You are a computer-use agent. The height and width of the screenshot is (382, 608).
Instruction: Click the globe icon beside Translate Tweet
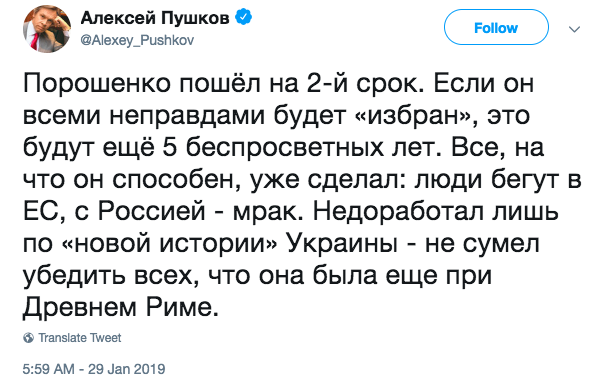click(28, 338)
